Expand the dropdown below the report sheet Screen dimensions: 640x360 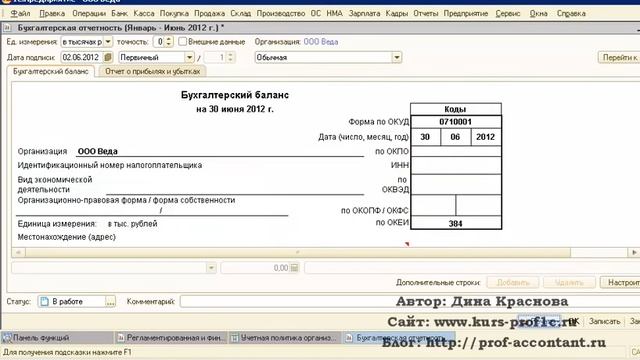coord(211,268)
